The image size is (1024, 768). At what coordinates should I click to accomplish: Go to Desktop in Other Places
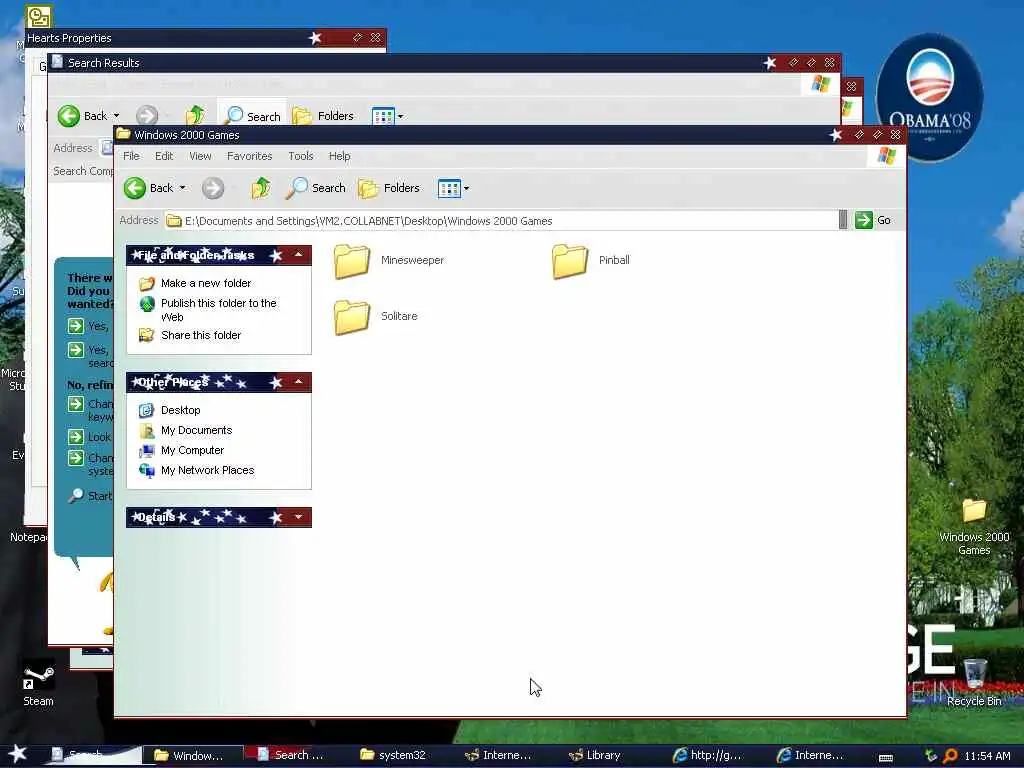click(x=180, y=410)
